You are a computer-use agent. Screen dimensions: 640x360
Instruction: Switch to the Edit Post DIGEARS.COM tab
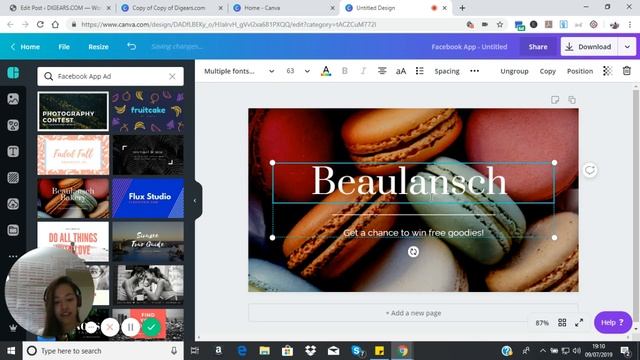point(60,8)
